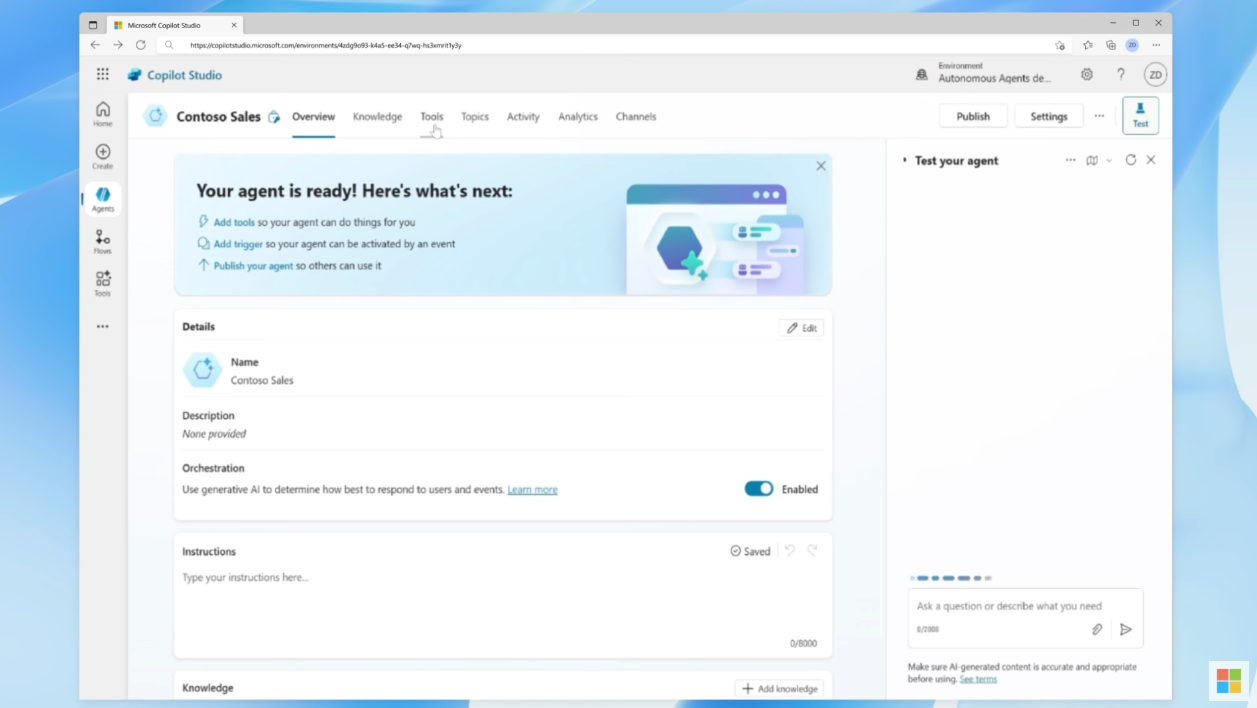Open the See terms link
The width and height of the screenshot is (1257, 708).
[978, 679]
